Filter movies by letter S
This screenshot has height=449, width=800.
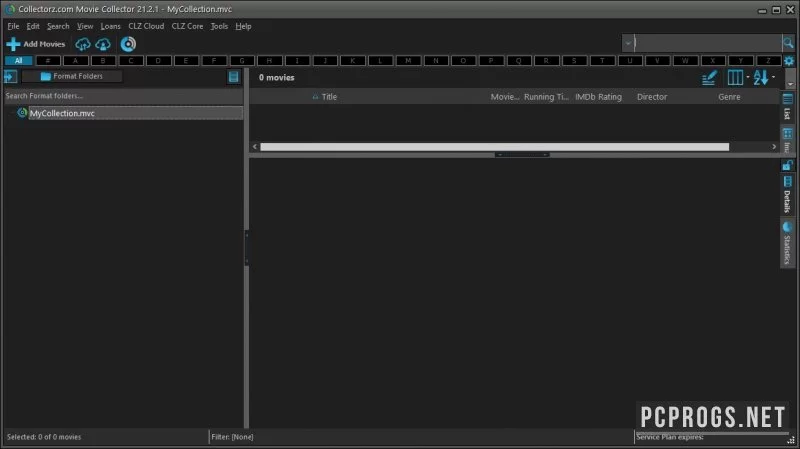[x=573, y=61]
